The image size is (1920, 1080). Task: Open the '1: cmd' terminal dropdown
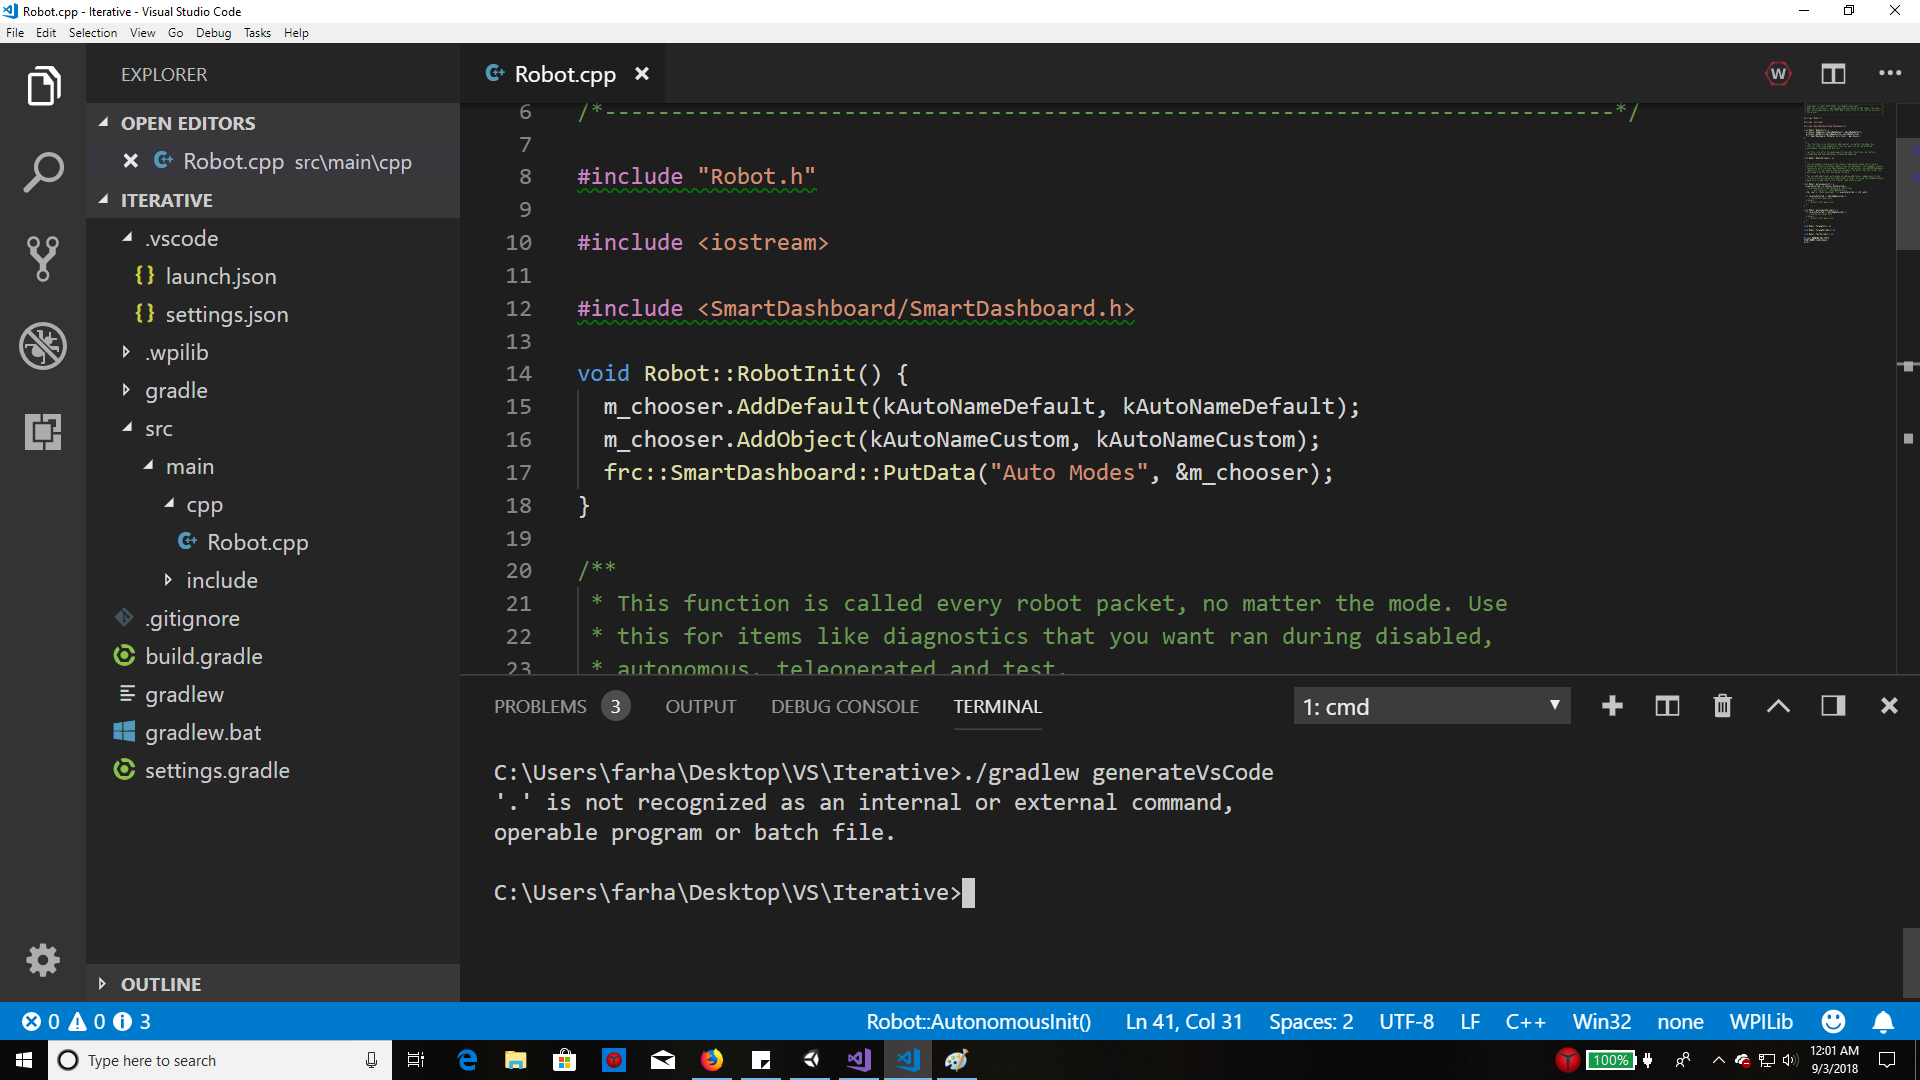[x=1432, y=705]
